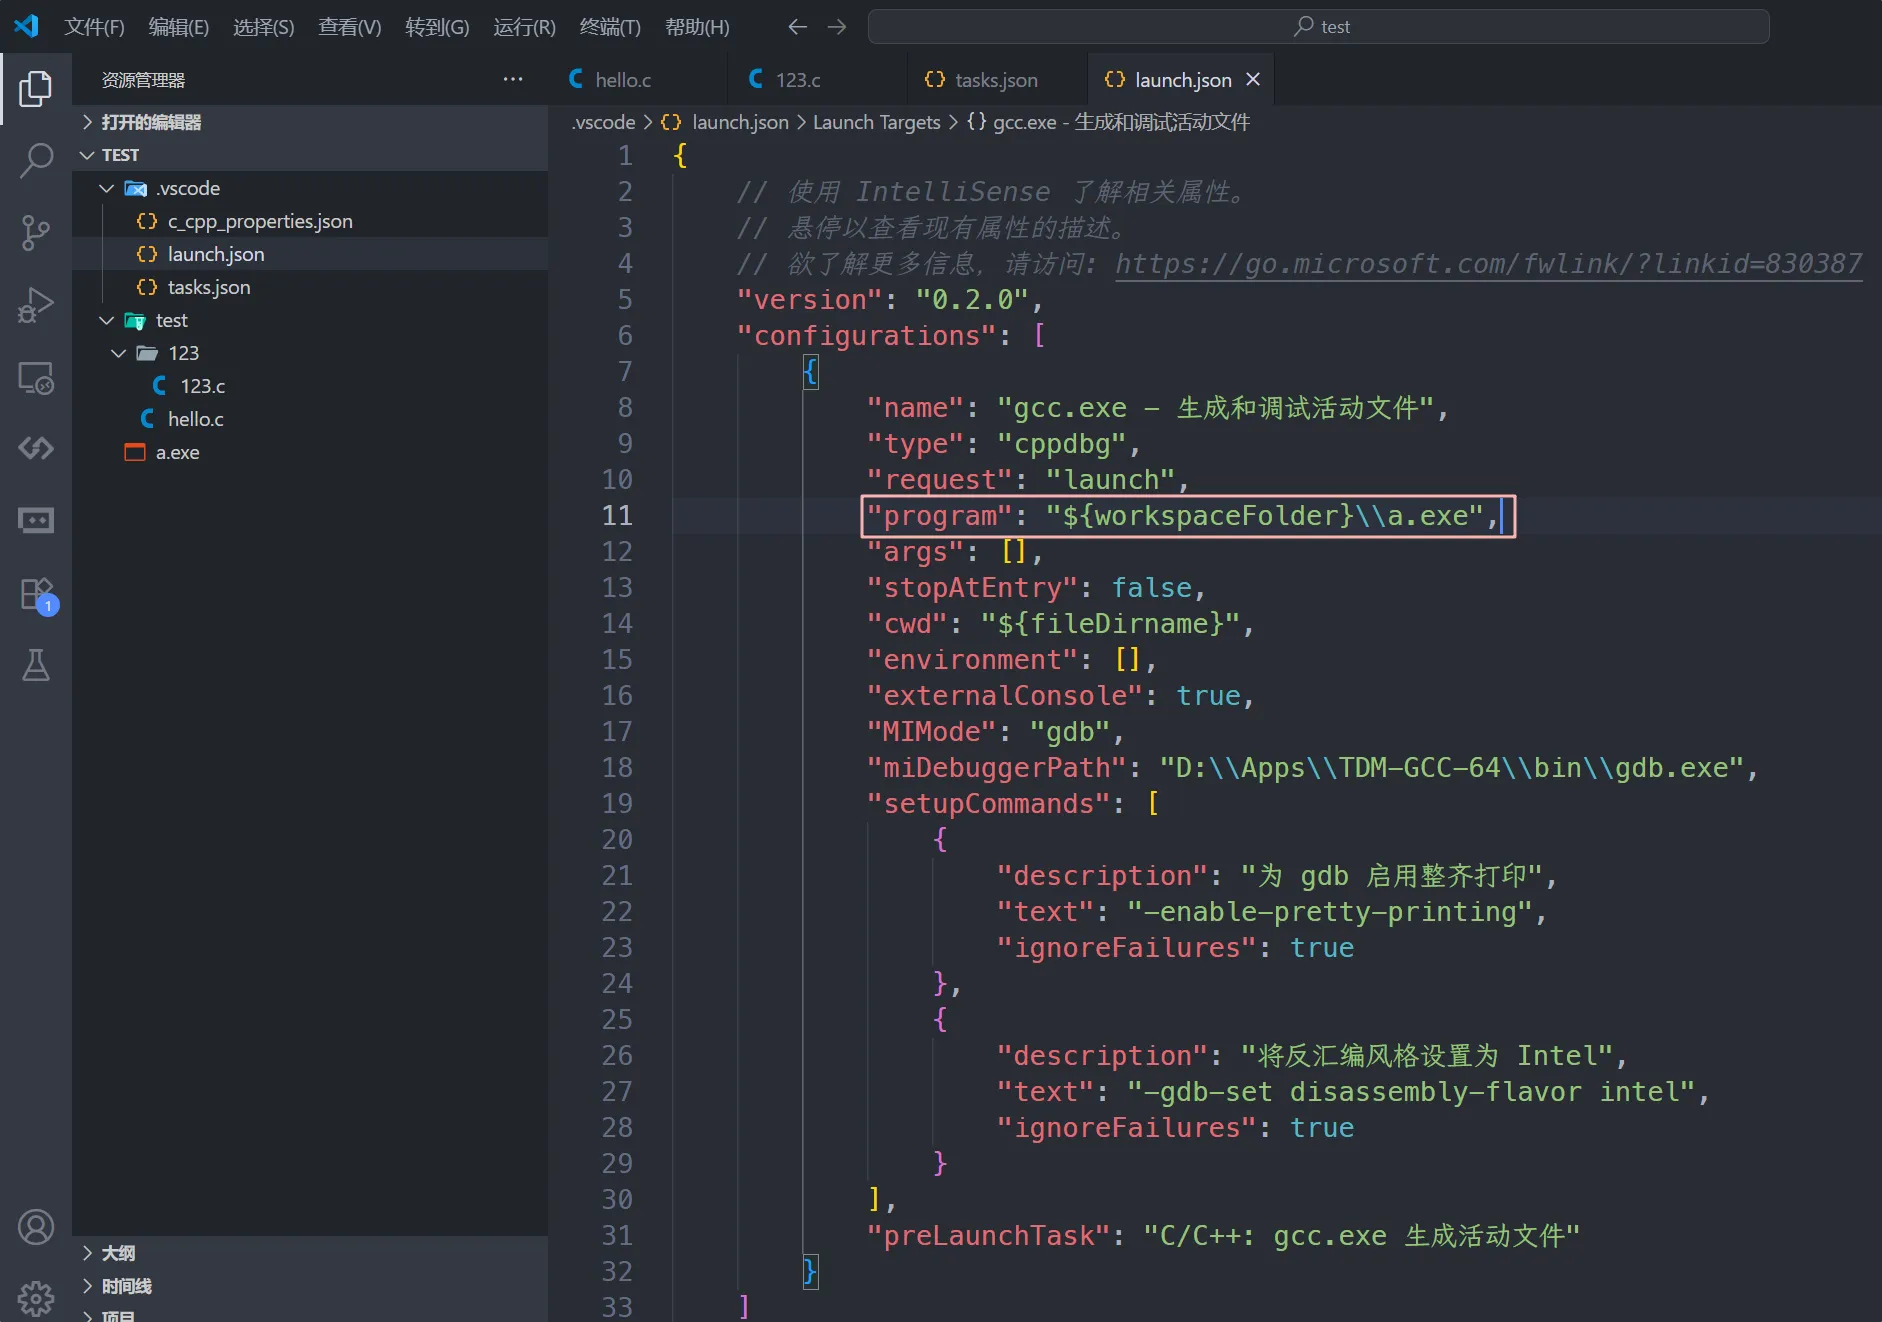This screenshot has width=1882, height=1322.
Task: Open the Remote Explorer icon
Action: 36,378
